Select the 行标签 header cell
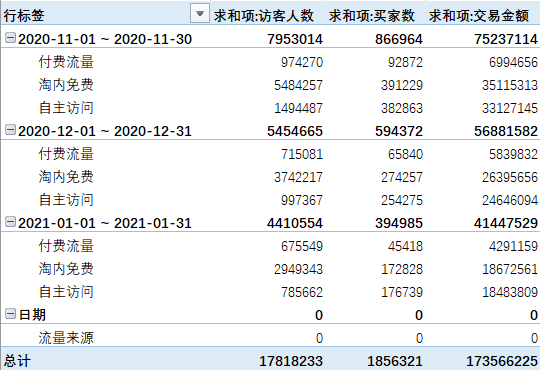The width and height of the screenshot is (540, 370). pyautogui.click(x=24, y=16)
